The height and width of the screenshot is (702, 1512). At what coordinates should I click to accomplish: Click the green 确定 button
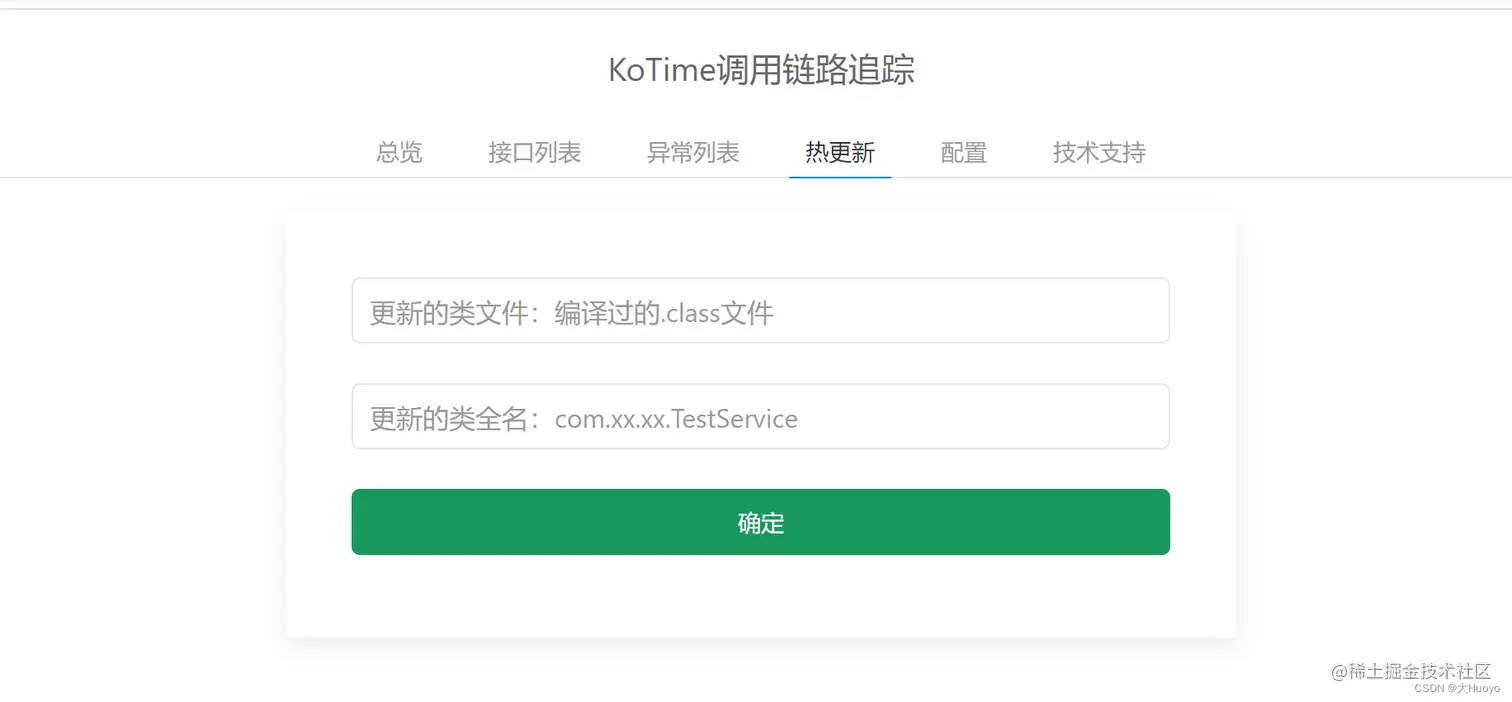tap(761, 522)
